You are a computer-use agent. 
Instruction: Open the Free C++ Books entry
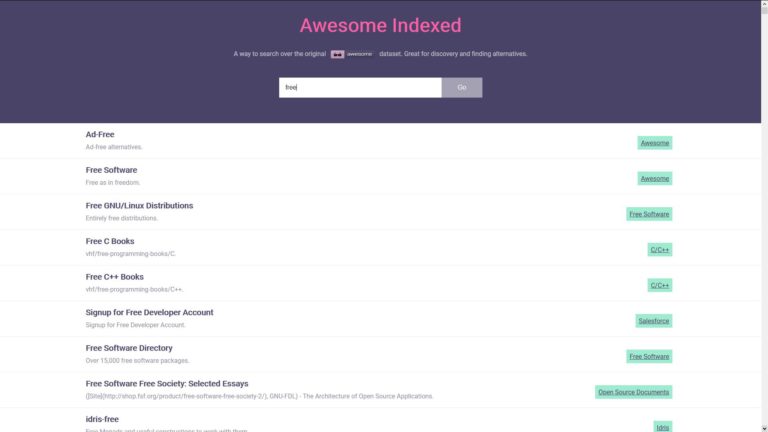[x=114, y=277]
